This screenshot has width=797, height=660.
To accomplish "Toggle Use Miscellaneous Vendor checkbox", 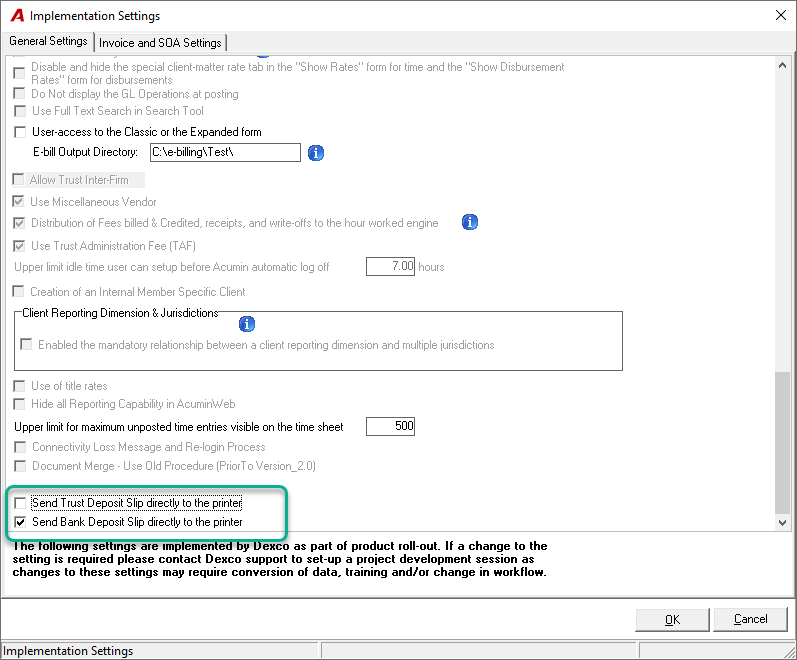I will pyautogui.click(x=18, y=201).
